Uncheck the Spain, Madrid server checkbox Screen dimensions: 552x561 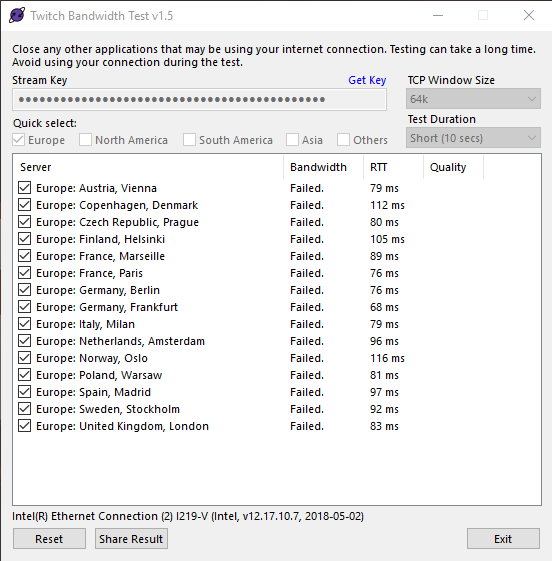pos(24,392)
